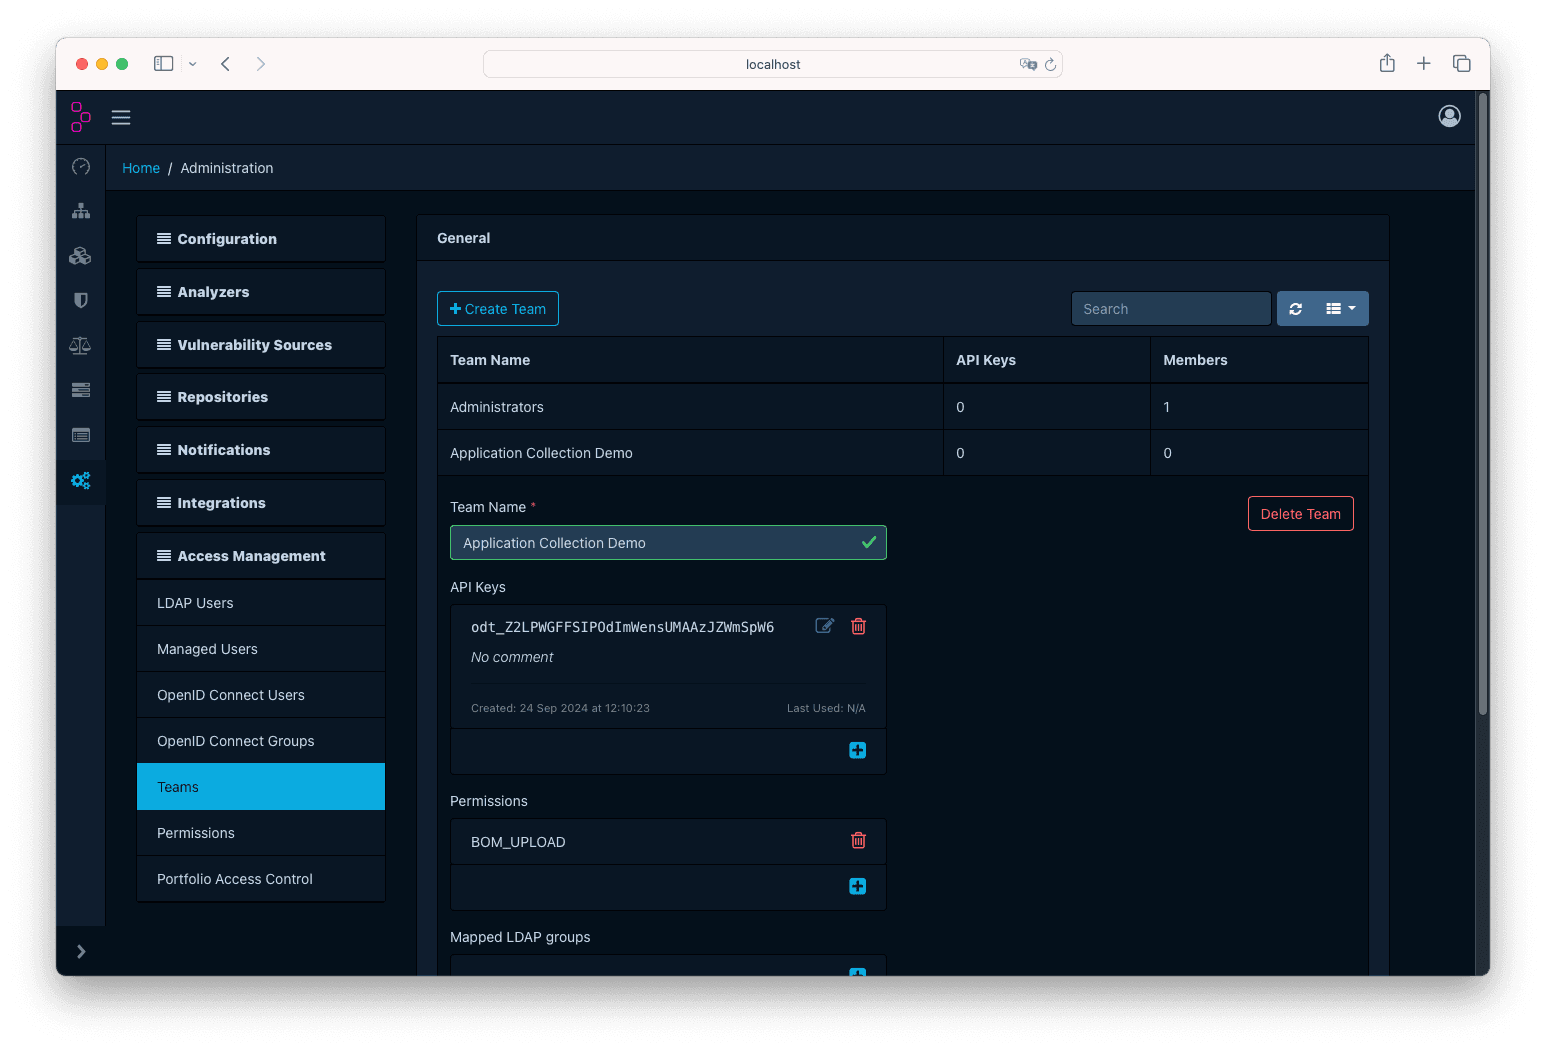Remove the BOM_UPLOAD permission

[x=858, y=841]
